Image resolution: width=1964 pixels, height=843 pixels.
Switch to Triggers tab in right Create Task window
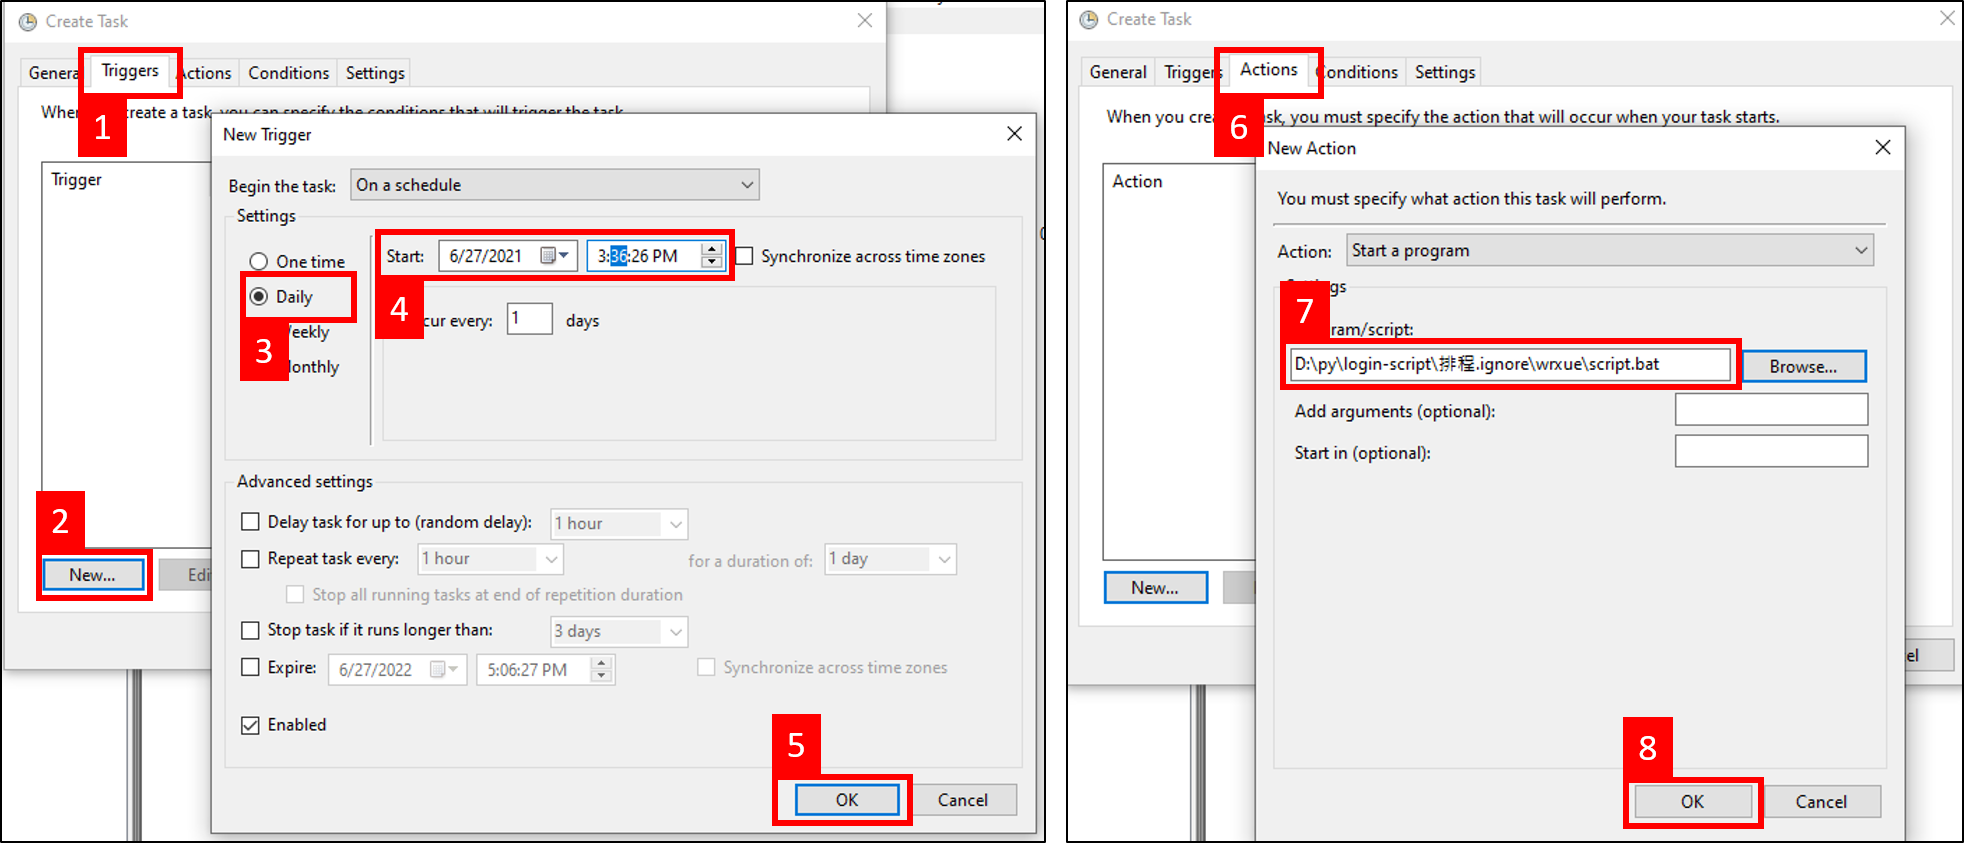[1193, 72]
